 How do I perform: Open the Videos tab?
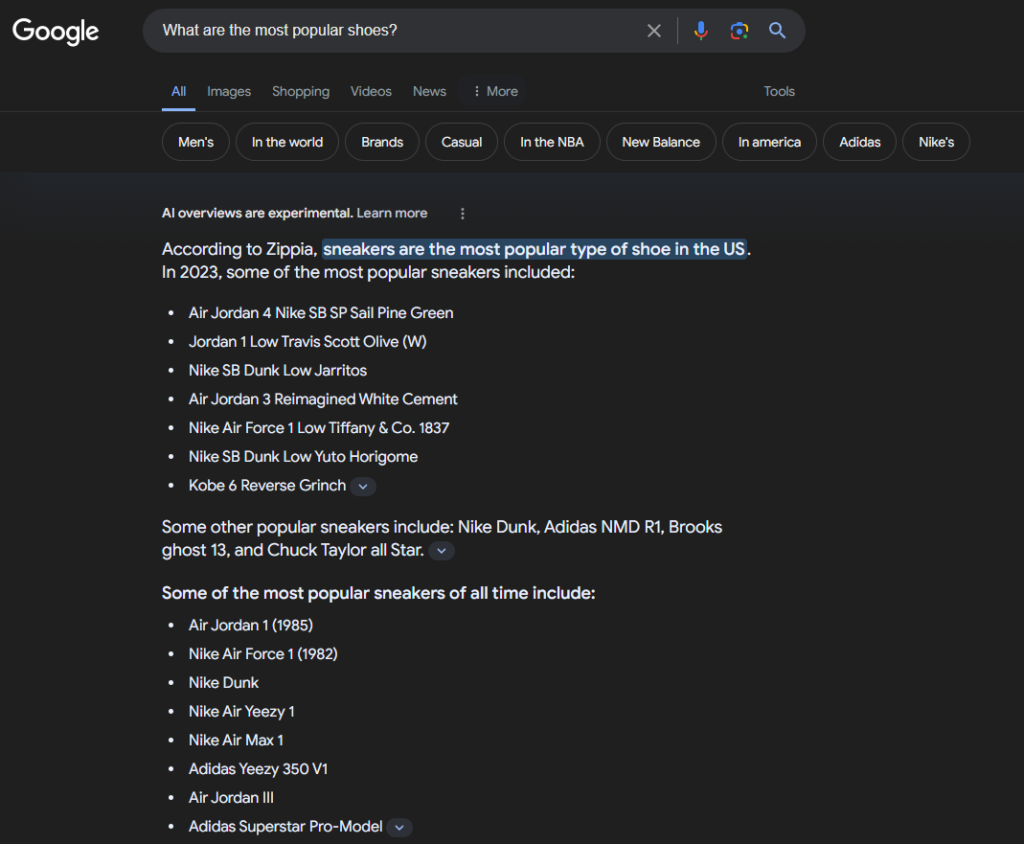coord(371,91)
